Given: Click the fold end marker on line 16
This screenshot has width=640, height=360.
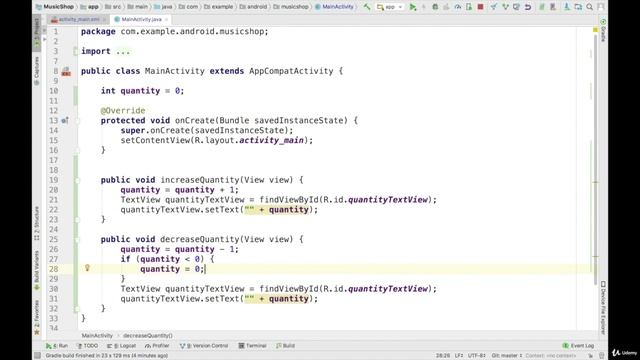Looking at the screenshot, I should [x=77, y=150].
